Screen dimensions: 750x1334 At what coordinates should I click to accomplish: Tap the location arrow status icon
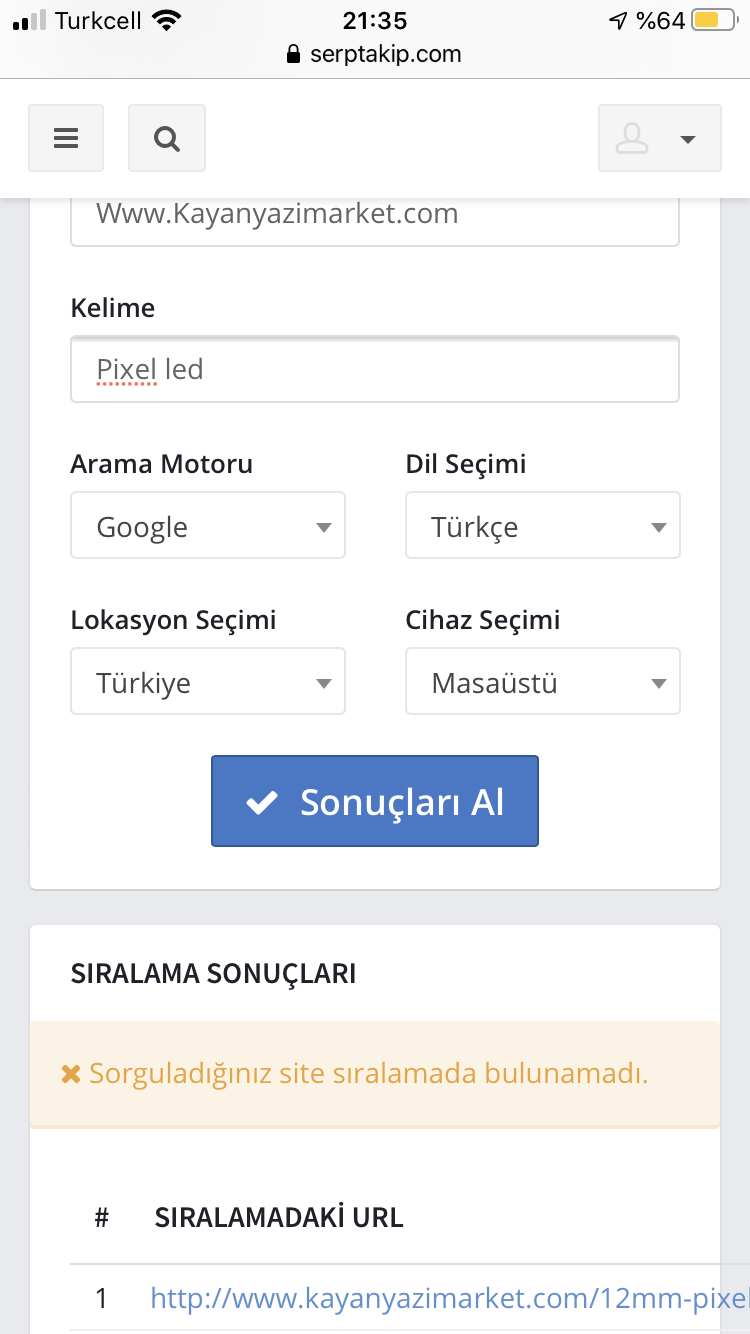tap(619, 20)
